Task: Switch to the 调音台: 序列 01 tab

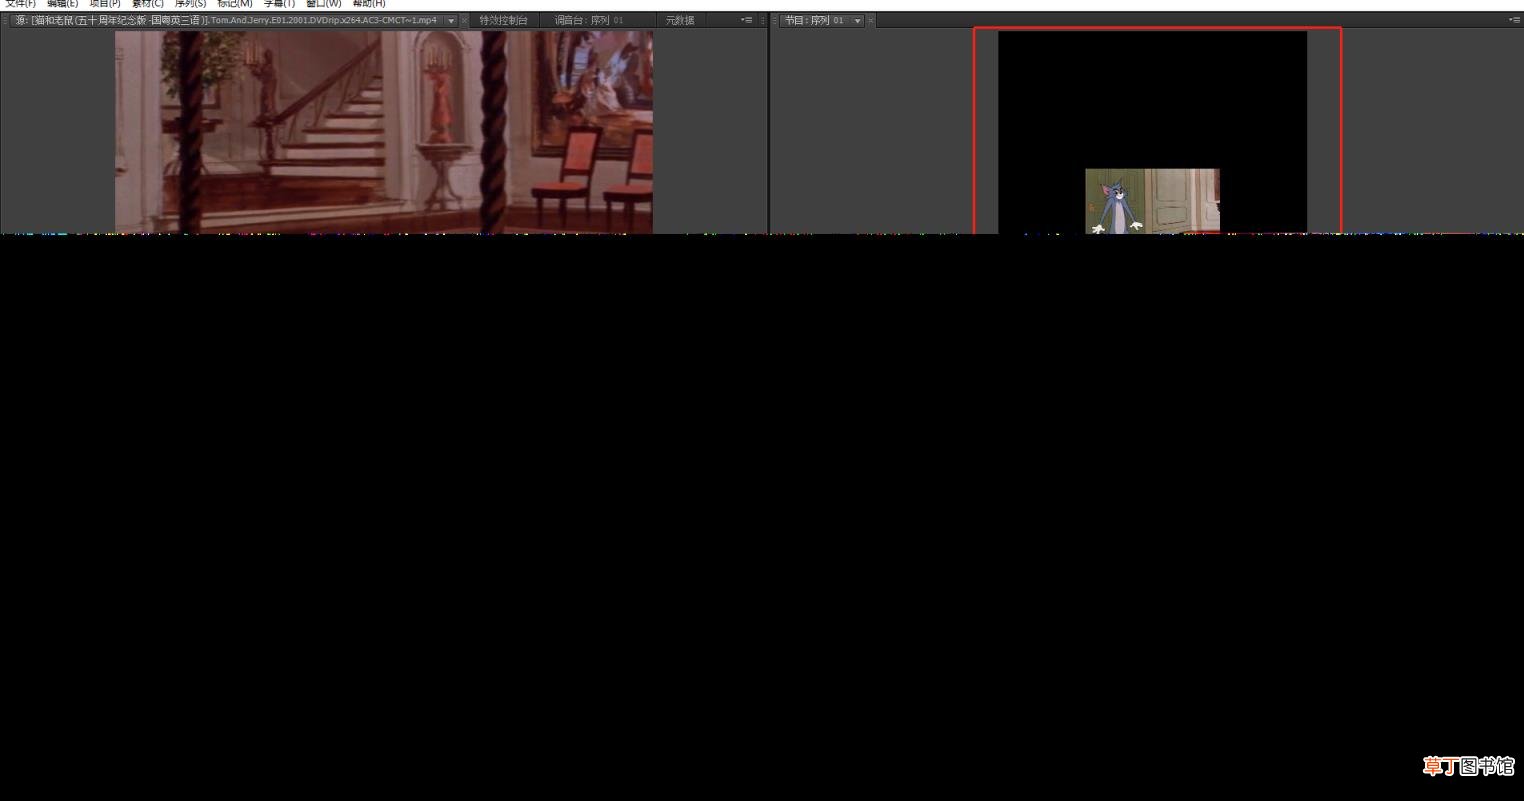Action: pos(589,20)
